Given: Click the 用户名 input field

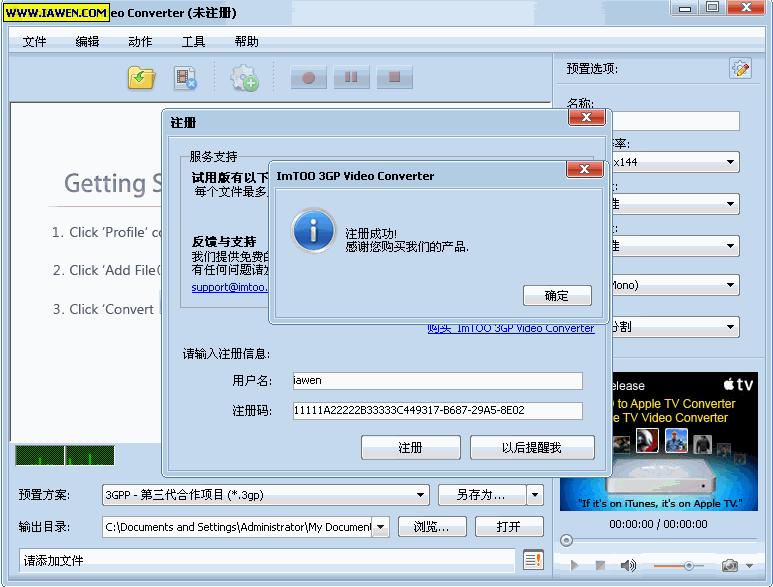Looking at the screenshot, I should tap(436, 381).
